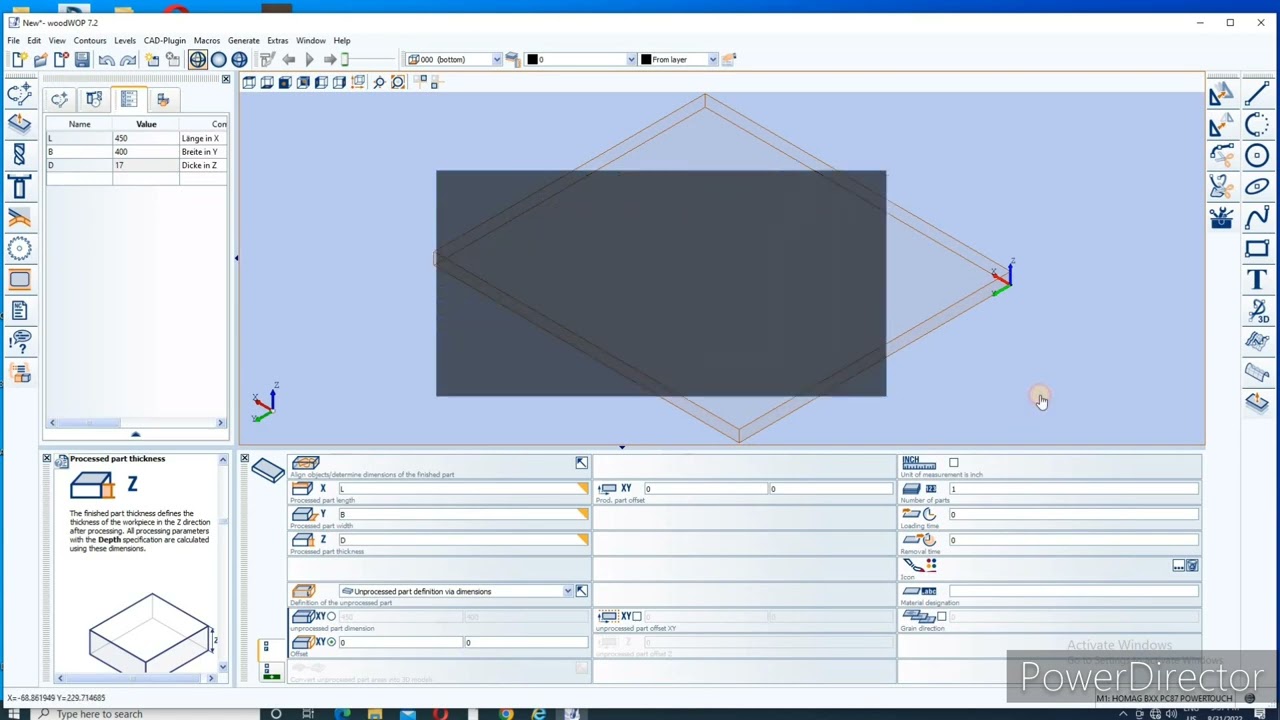Click the New file toolbar icon

tap(19, 60)
